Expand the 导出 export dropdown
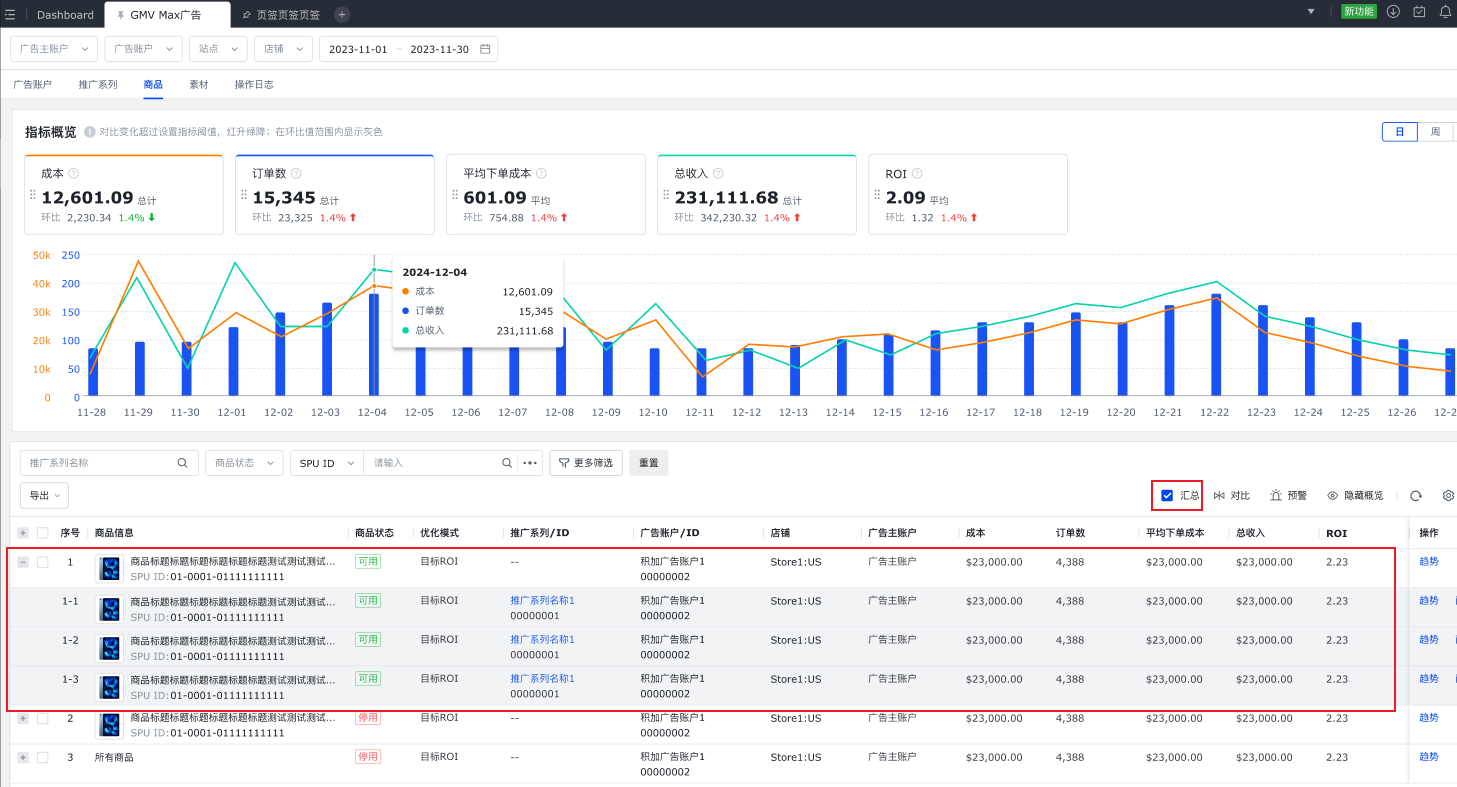Image resolution: width=1457 pixels, height=787 pixels. [x=45, y=495]
